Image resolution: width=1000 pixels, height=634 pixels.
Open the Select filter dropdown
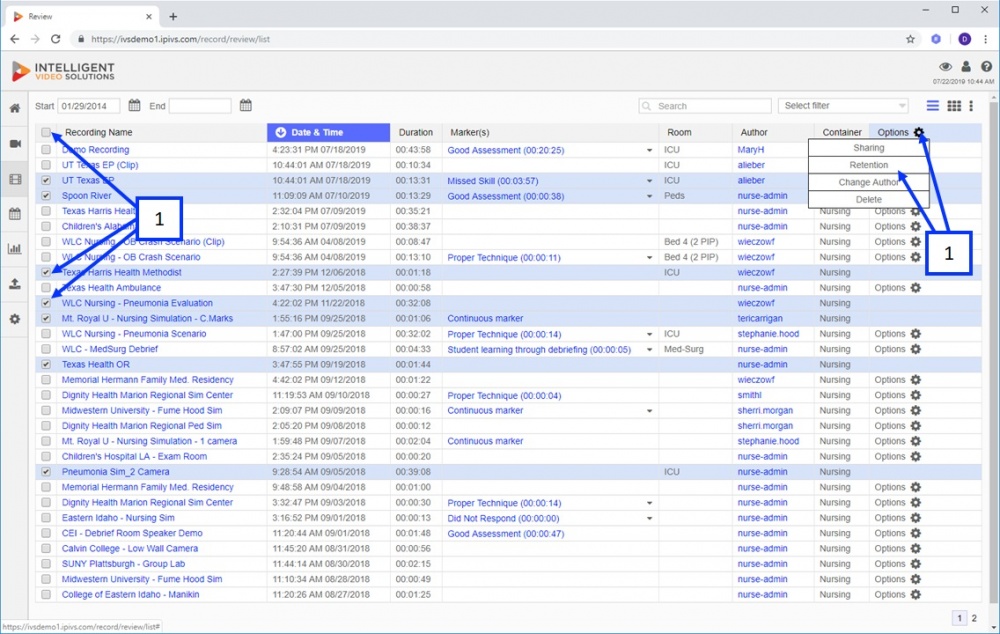844,106
